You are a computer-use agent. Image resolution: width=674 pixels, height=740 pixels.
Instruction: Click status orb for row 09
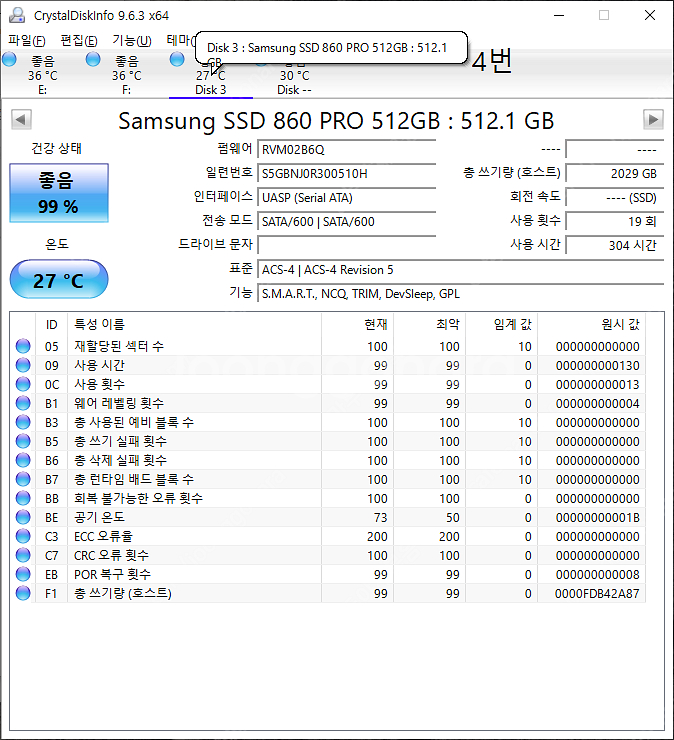(23, 365)
